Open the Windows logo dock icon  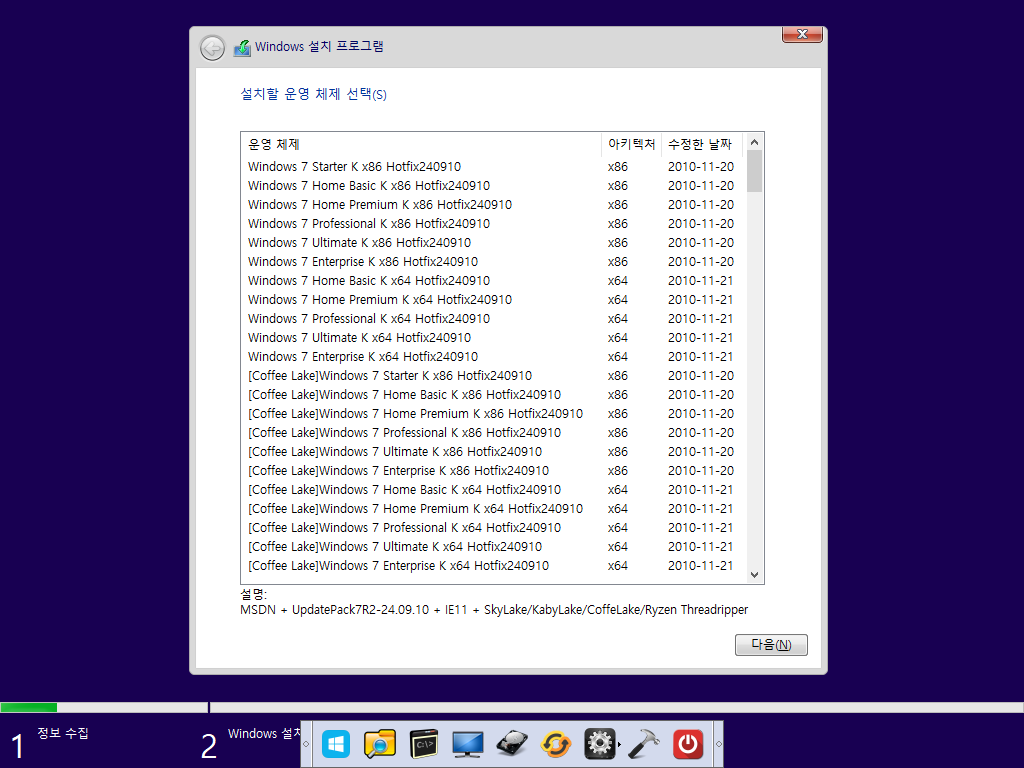click(x=336, y=744)
